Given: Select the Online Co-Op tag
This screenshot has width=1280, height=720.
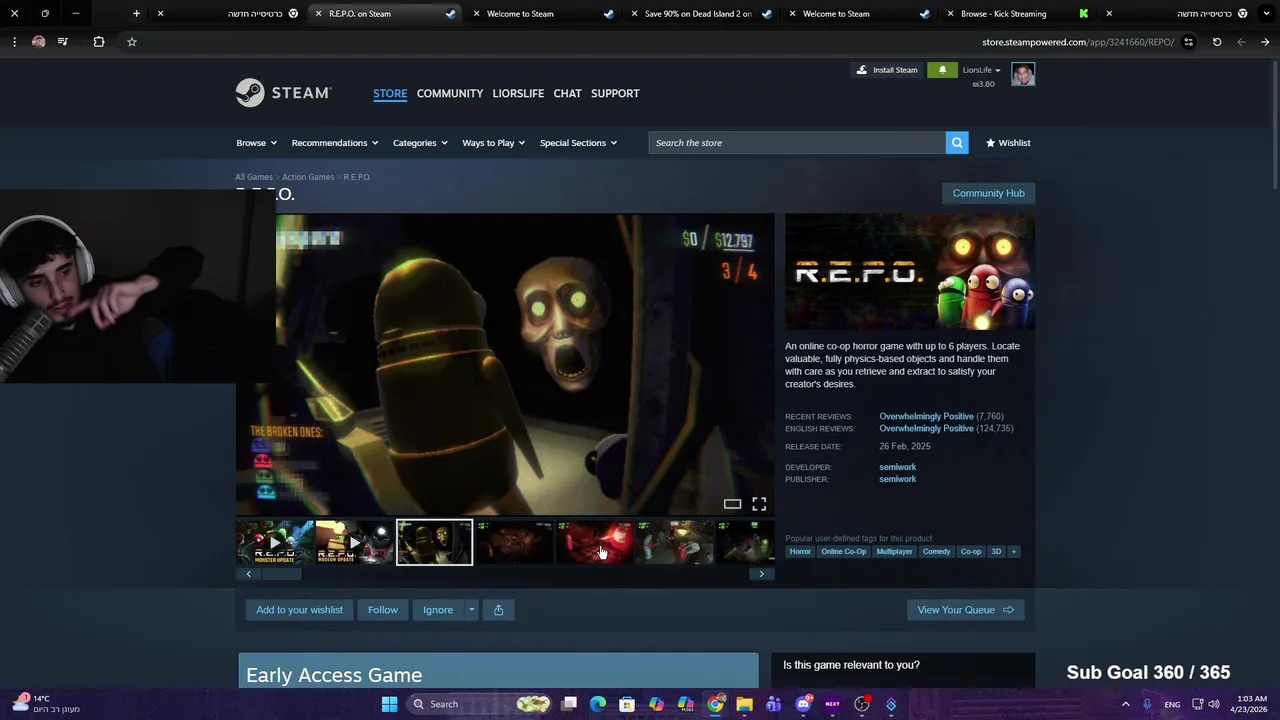Looking at the screenshot, I should coord(844,552).
